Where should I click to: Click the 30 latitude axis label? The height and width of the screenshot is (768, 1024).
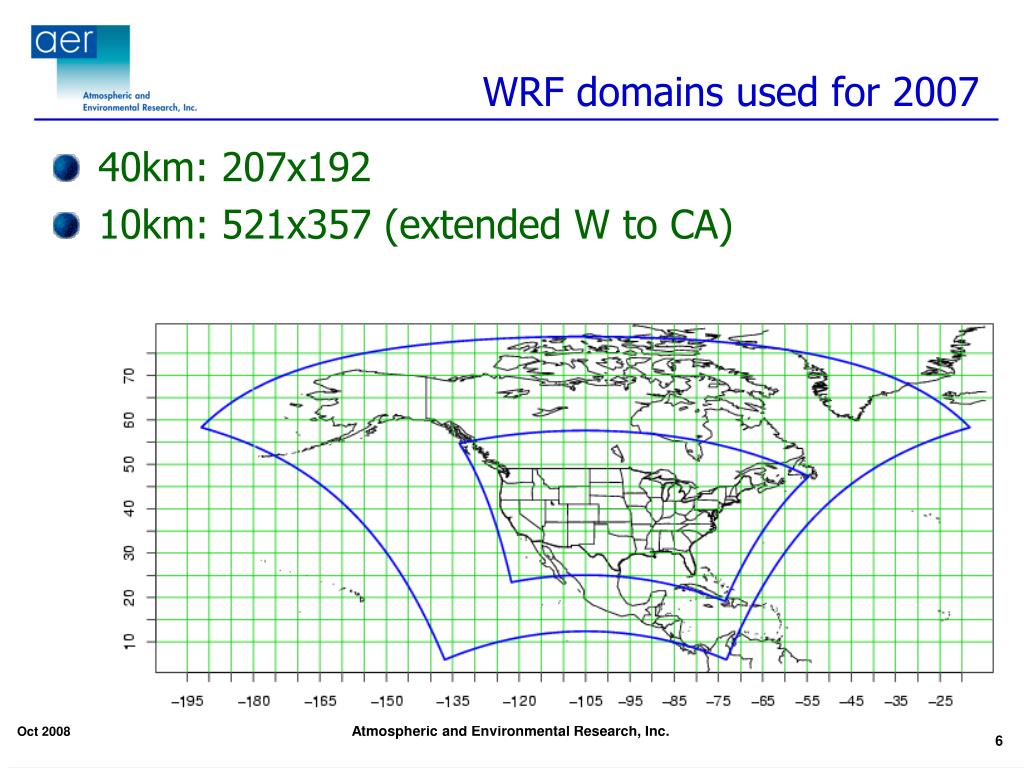(129, 553)
